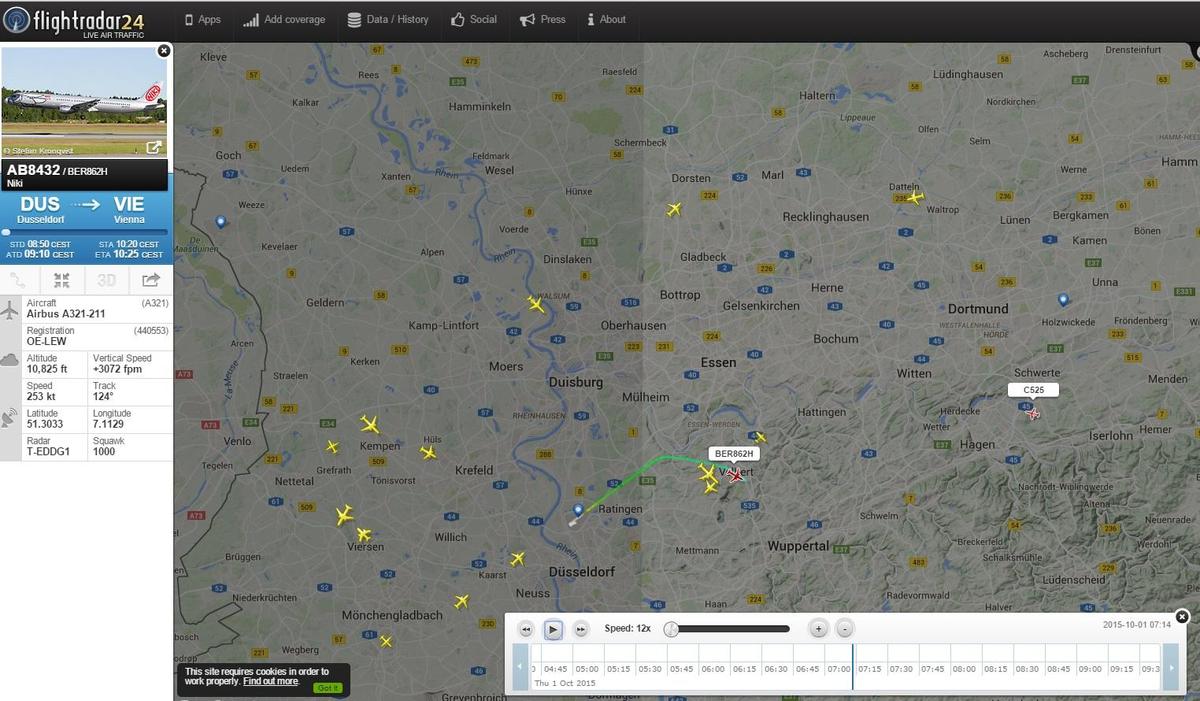1200x701 pixels.
Task: Switch to 3D view
Action: tap(107, 280)
